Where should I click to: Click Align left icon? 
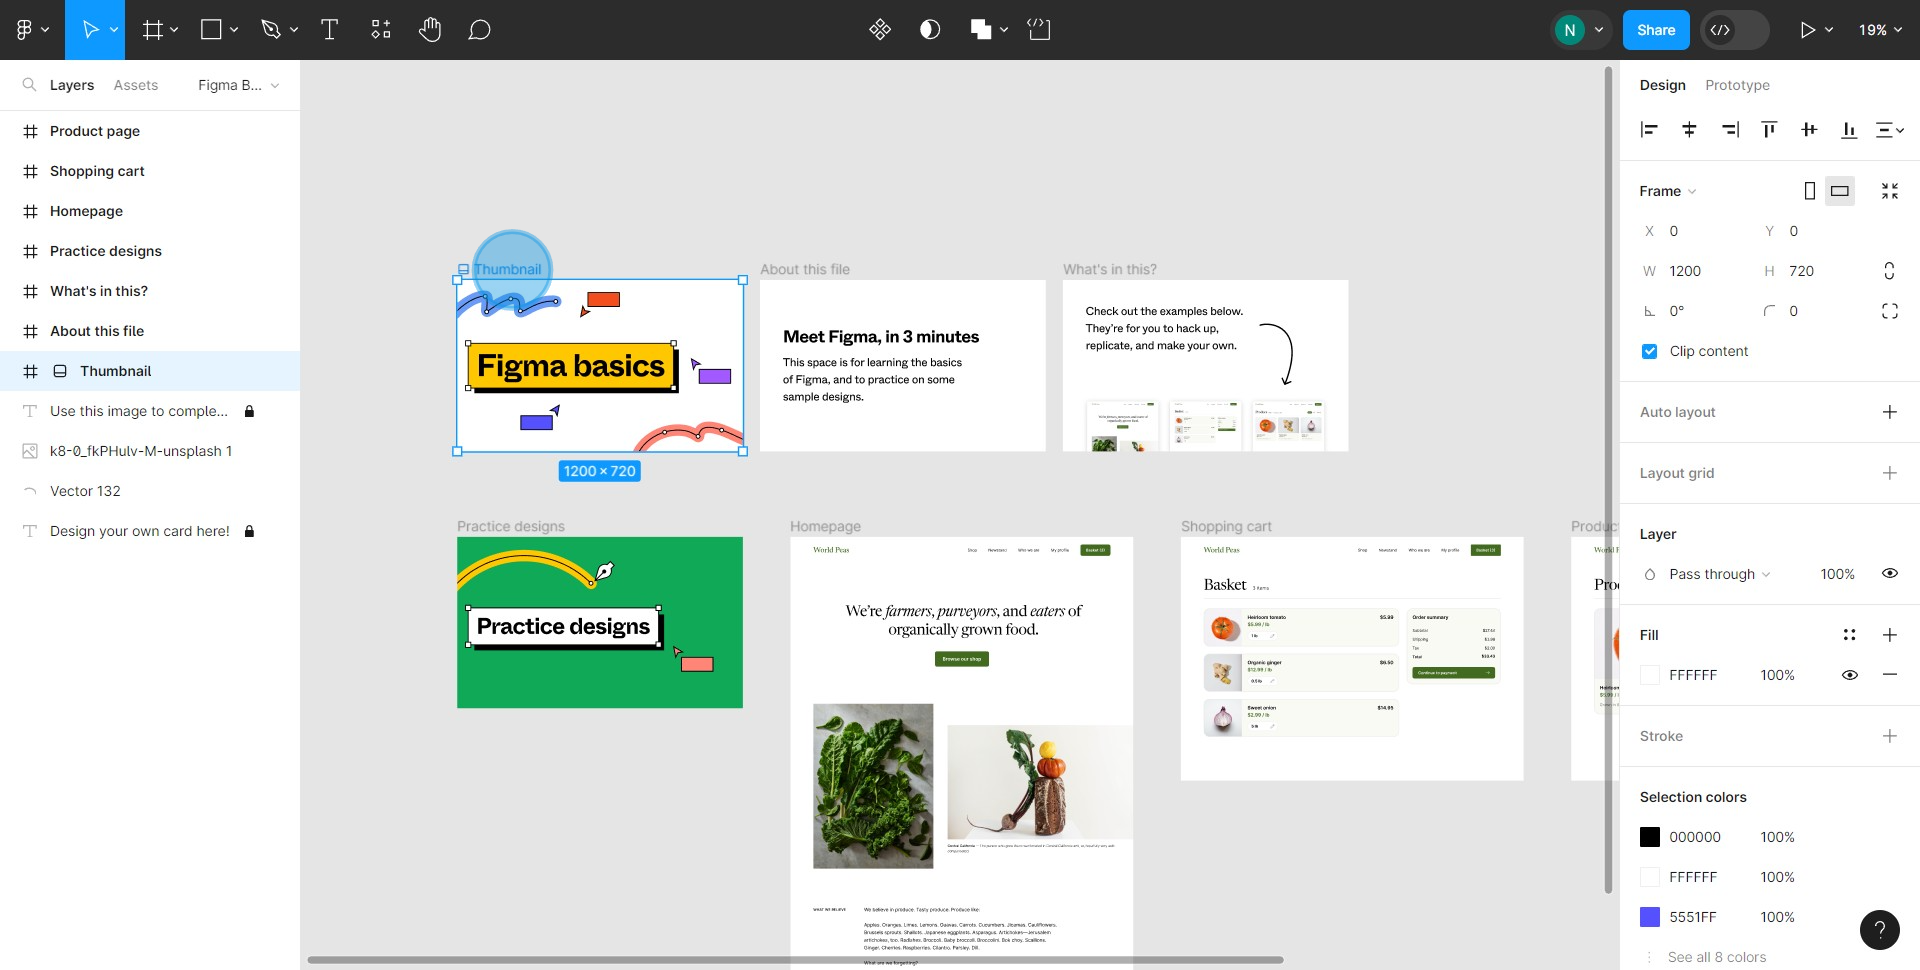1649,130
